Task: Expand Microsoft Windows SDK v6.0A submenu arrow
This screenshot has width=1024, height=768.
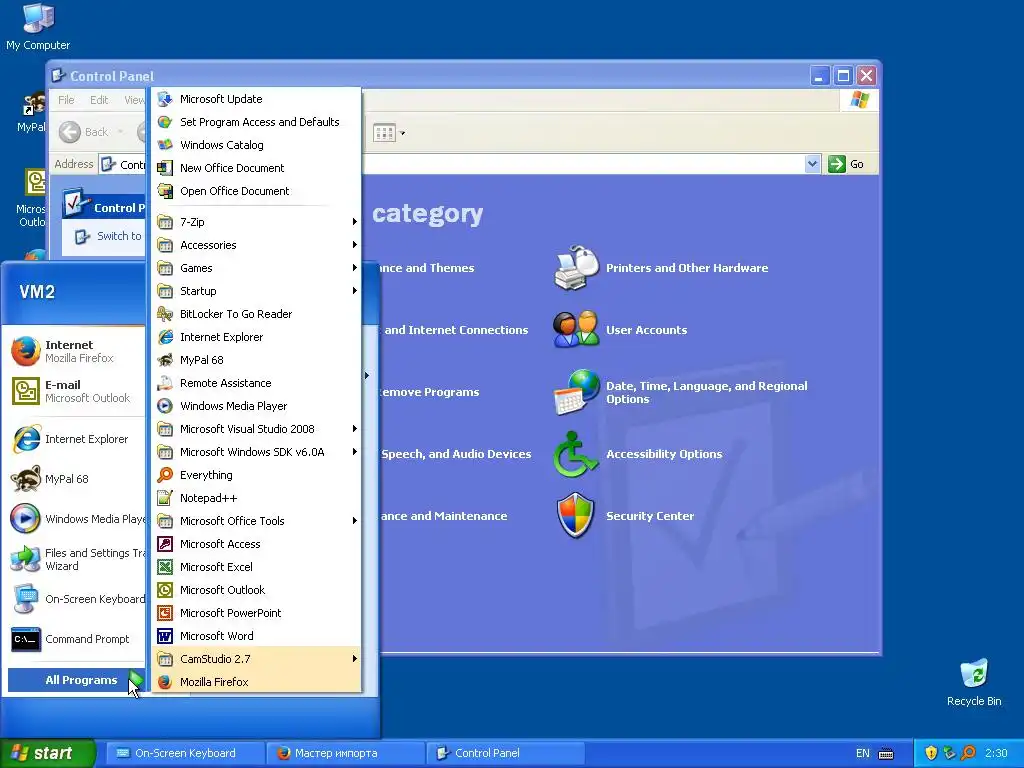Action: click(x=355, y=452)
